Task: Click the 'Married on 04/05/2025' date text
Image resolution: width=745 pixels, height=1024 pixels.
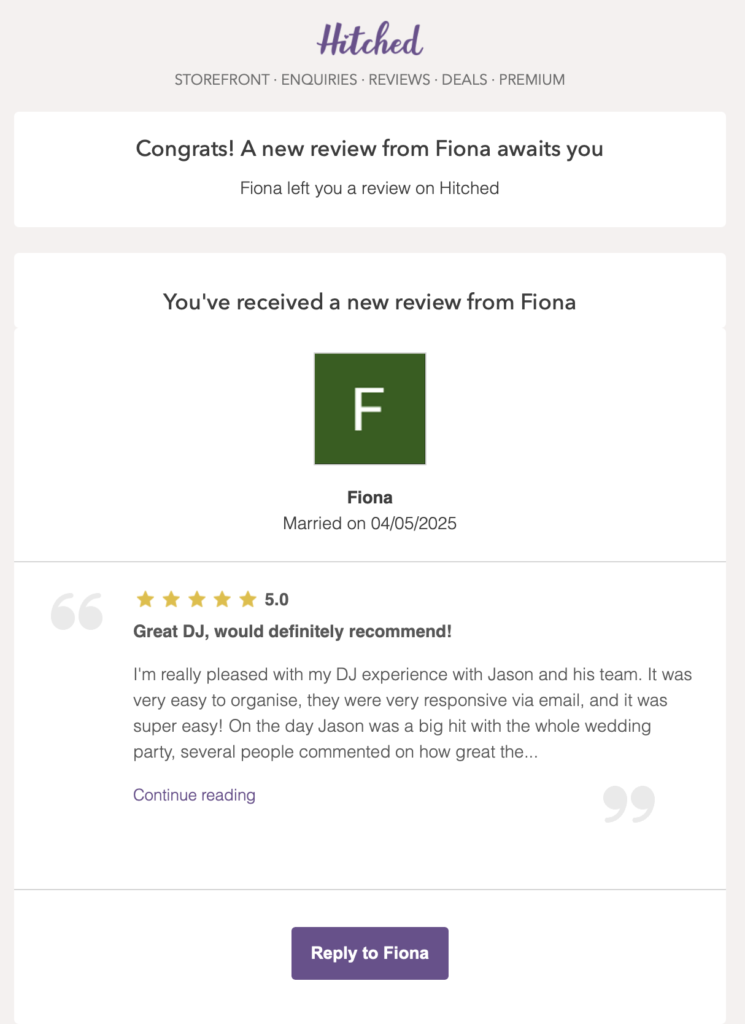Action: tap(370, 523)
